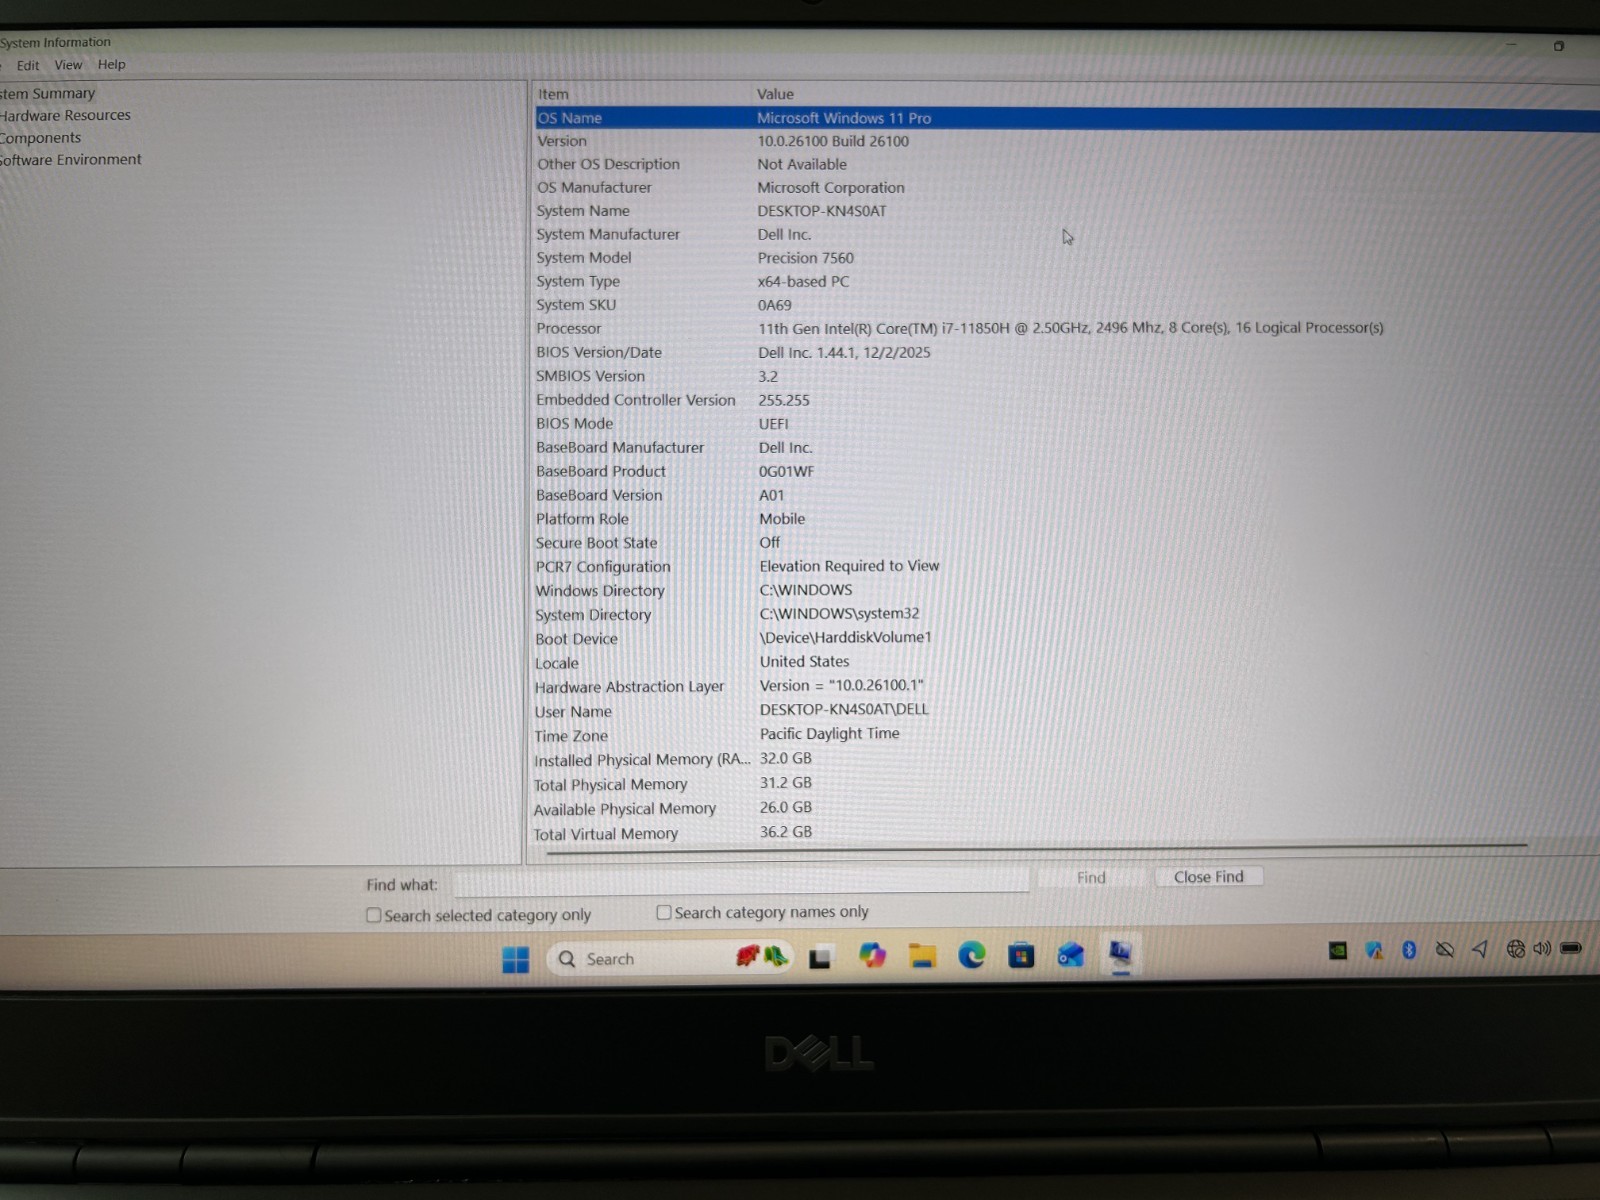The image size is (1600, 1200).
Task: Click the Find what text field
Action: (741, 881)
